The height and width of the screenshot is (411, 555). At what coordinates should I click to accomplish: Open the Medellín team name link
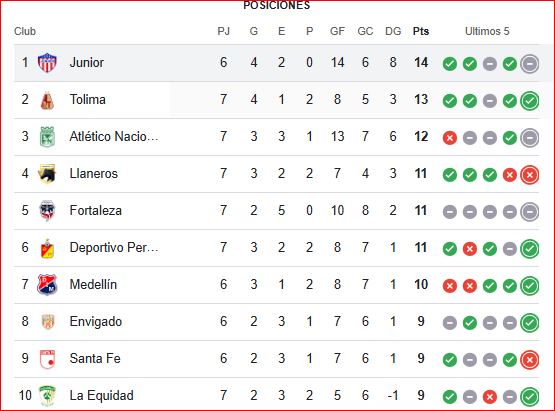(93, 284)
